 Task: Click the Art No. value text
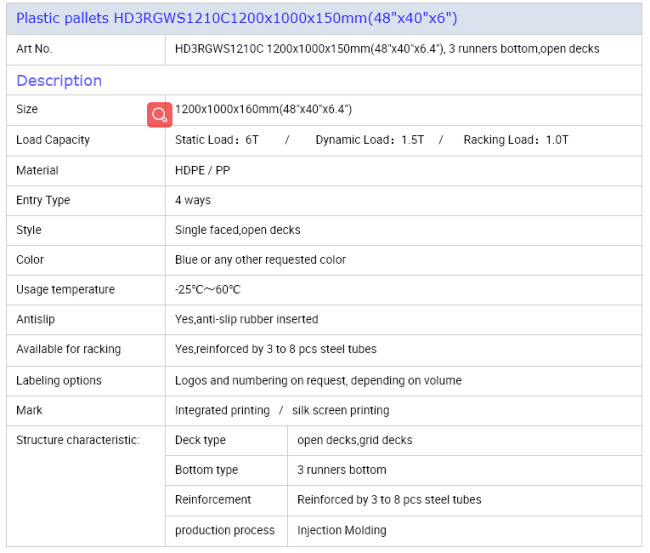386,48
